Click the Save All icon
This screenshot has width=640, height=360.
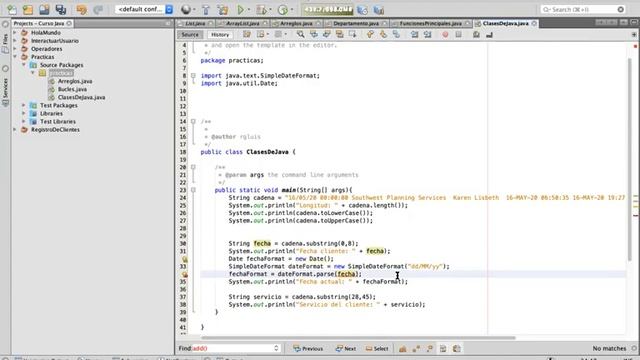point(61,9)
